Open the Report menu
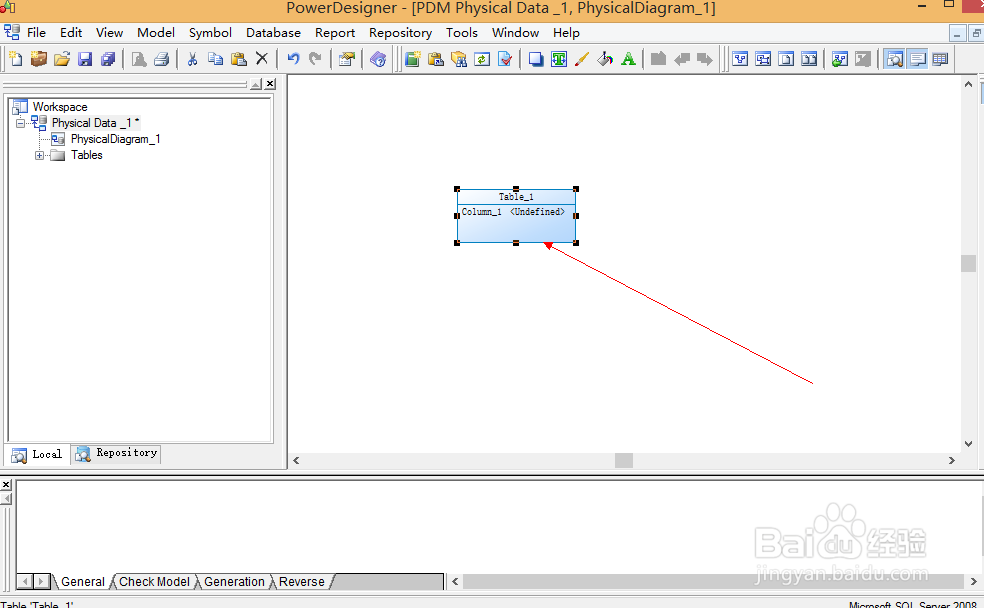984x608 pixels. point(334,33)
